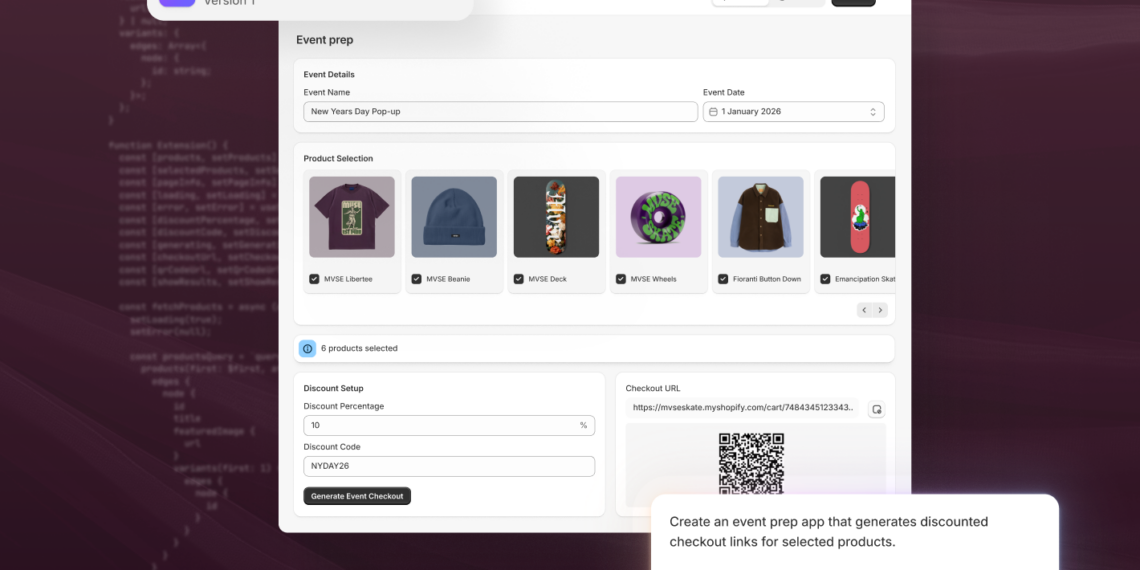Go to next products with right arrow
Viewport: 1140px width, 570px height.
[880, 310]
